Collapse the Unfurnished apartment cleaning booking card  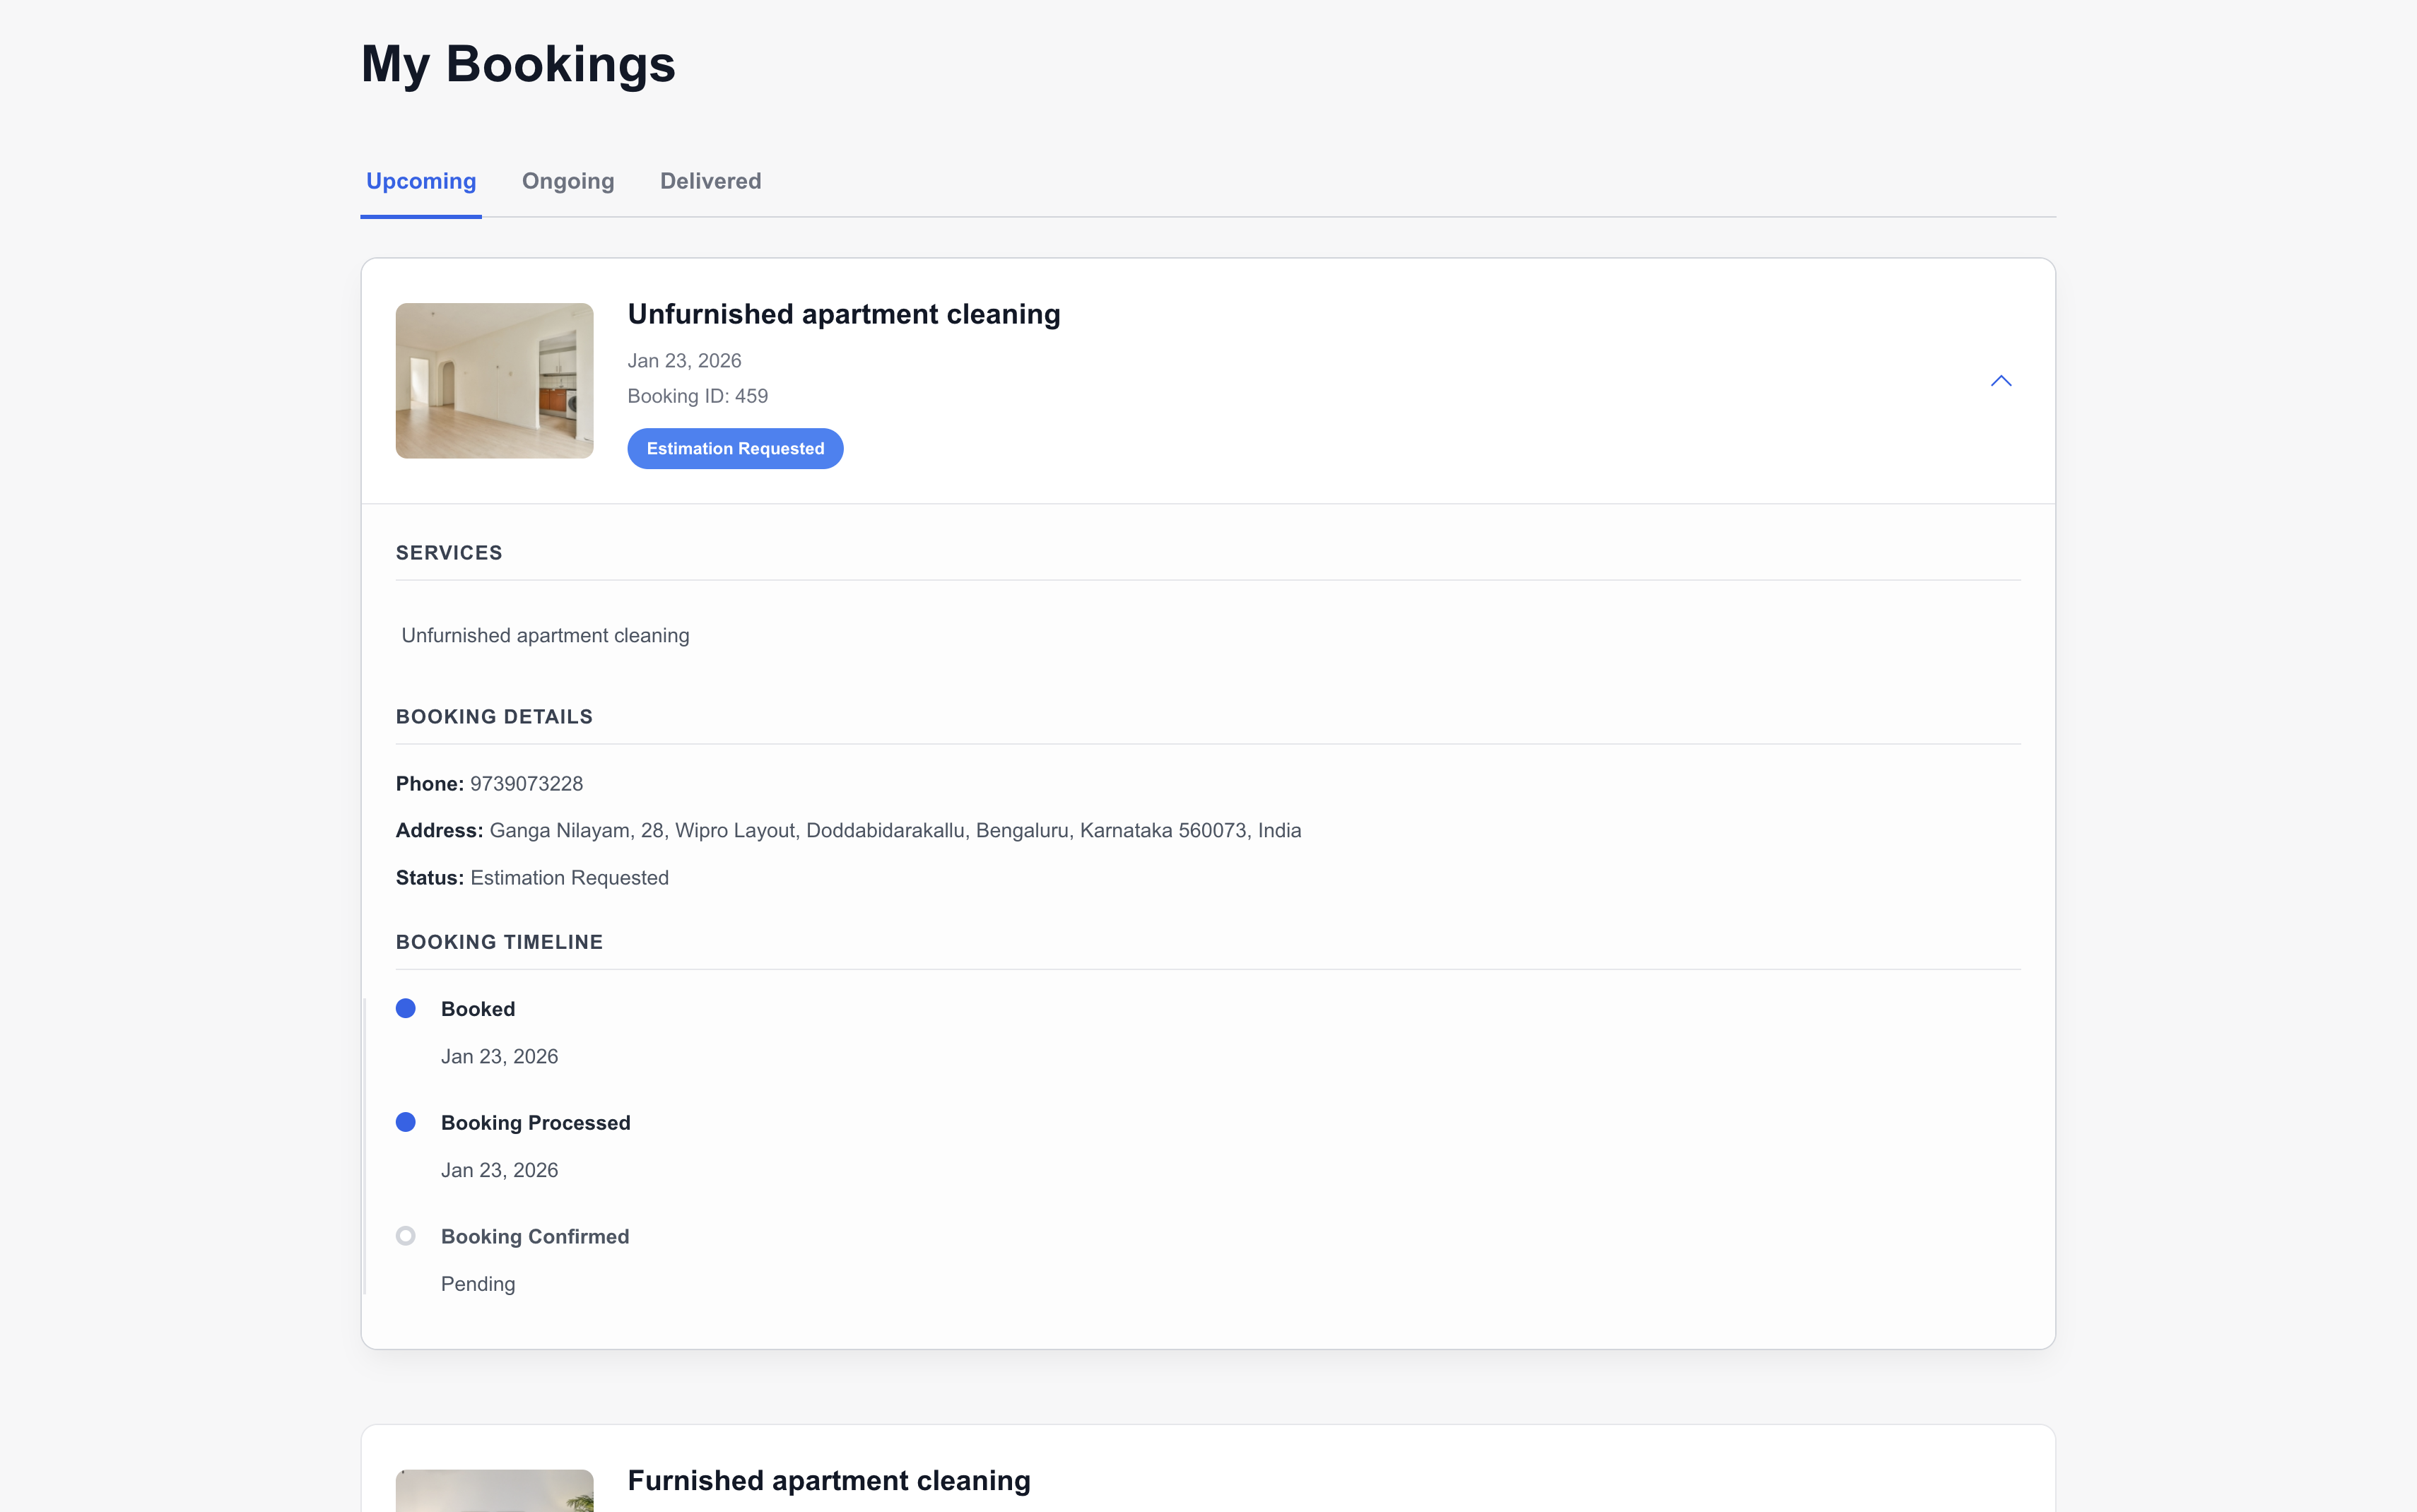[x=2000, y=381]
